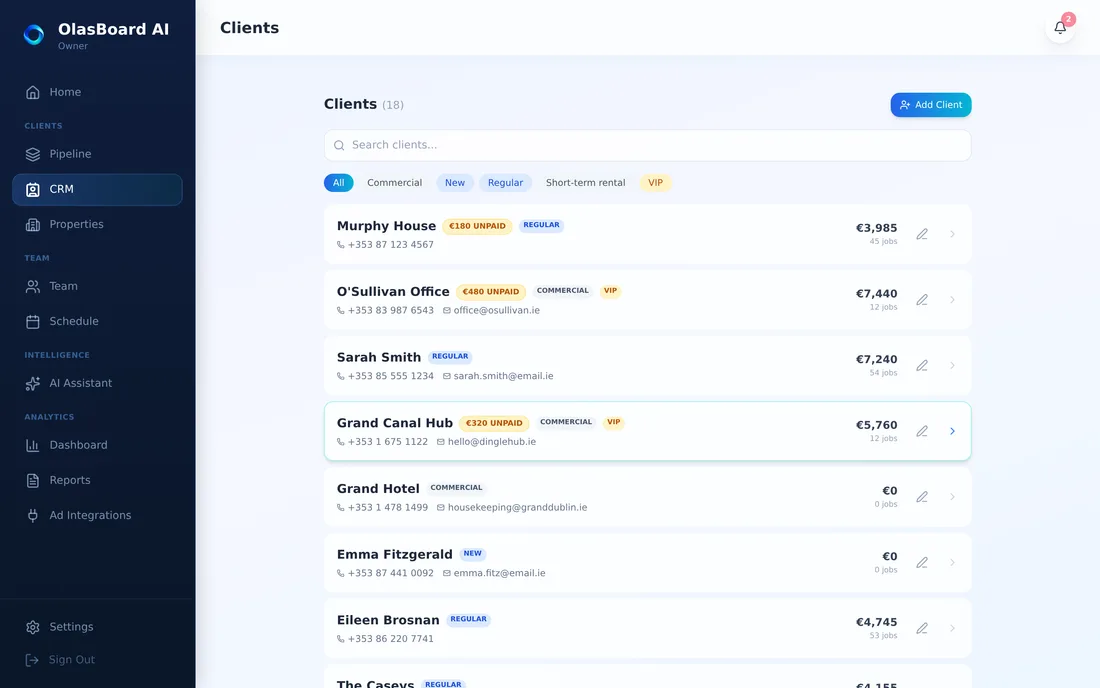This screenshot has height=688, width=1100.
Task: Open Home from sidebar
Action: pos(98,92)
